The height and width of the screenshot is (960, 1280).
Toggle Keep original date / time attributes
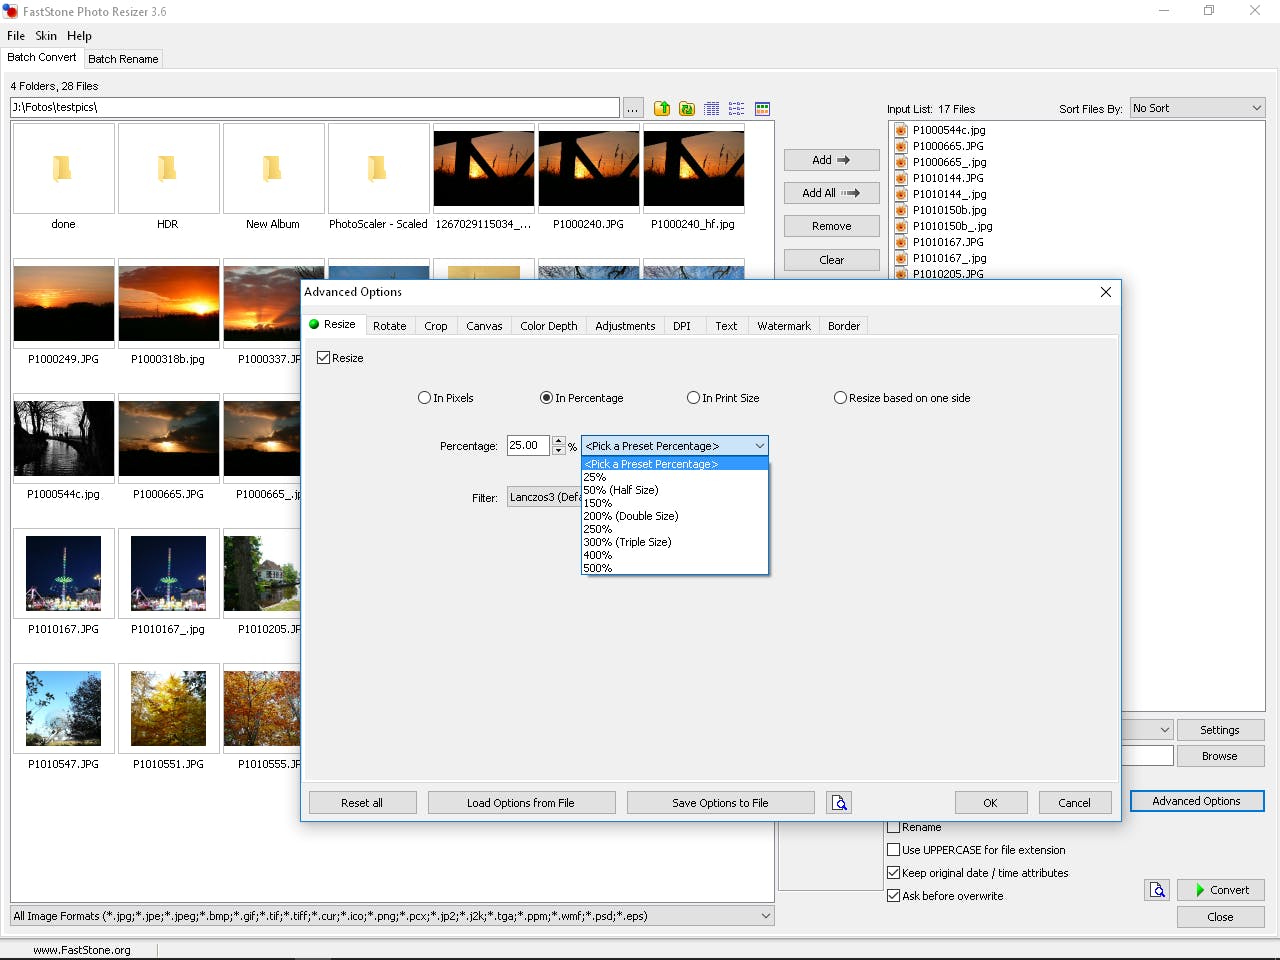click(894, 873)
